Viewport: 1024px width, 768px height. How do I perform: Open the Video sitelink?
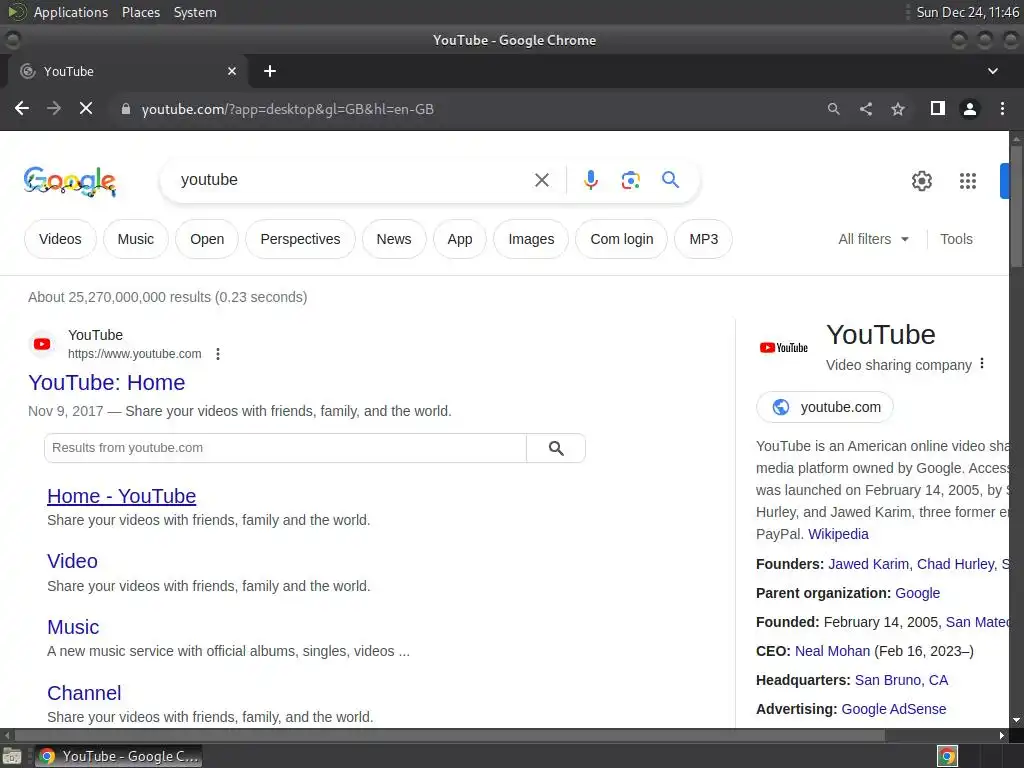72,561
